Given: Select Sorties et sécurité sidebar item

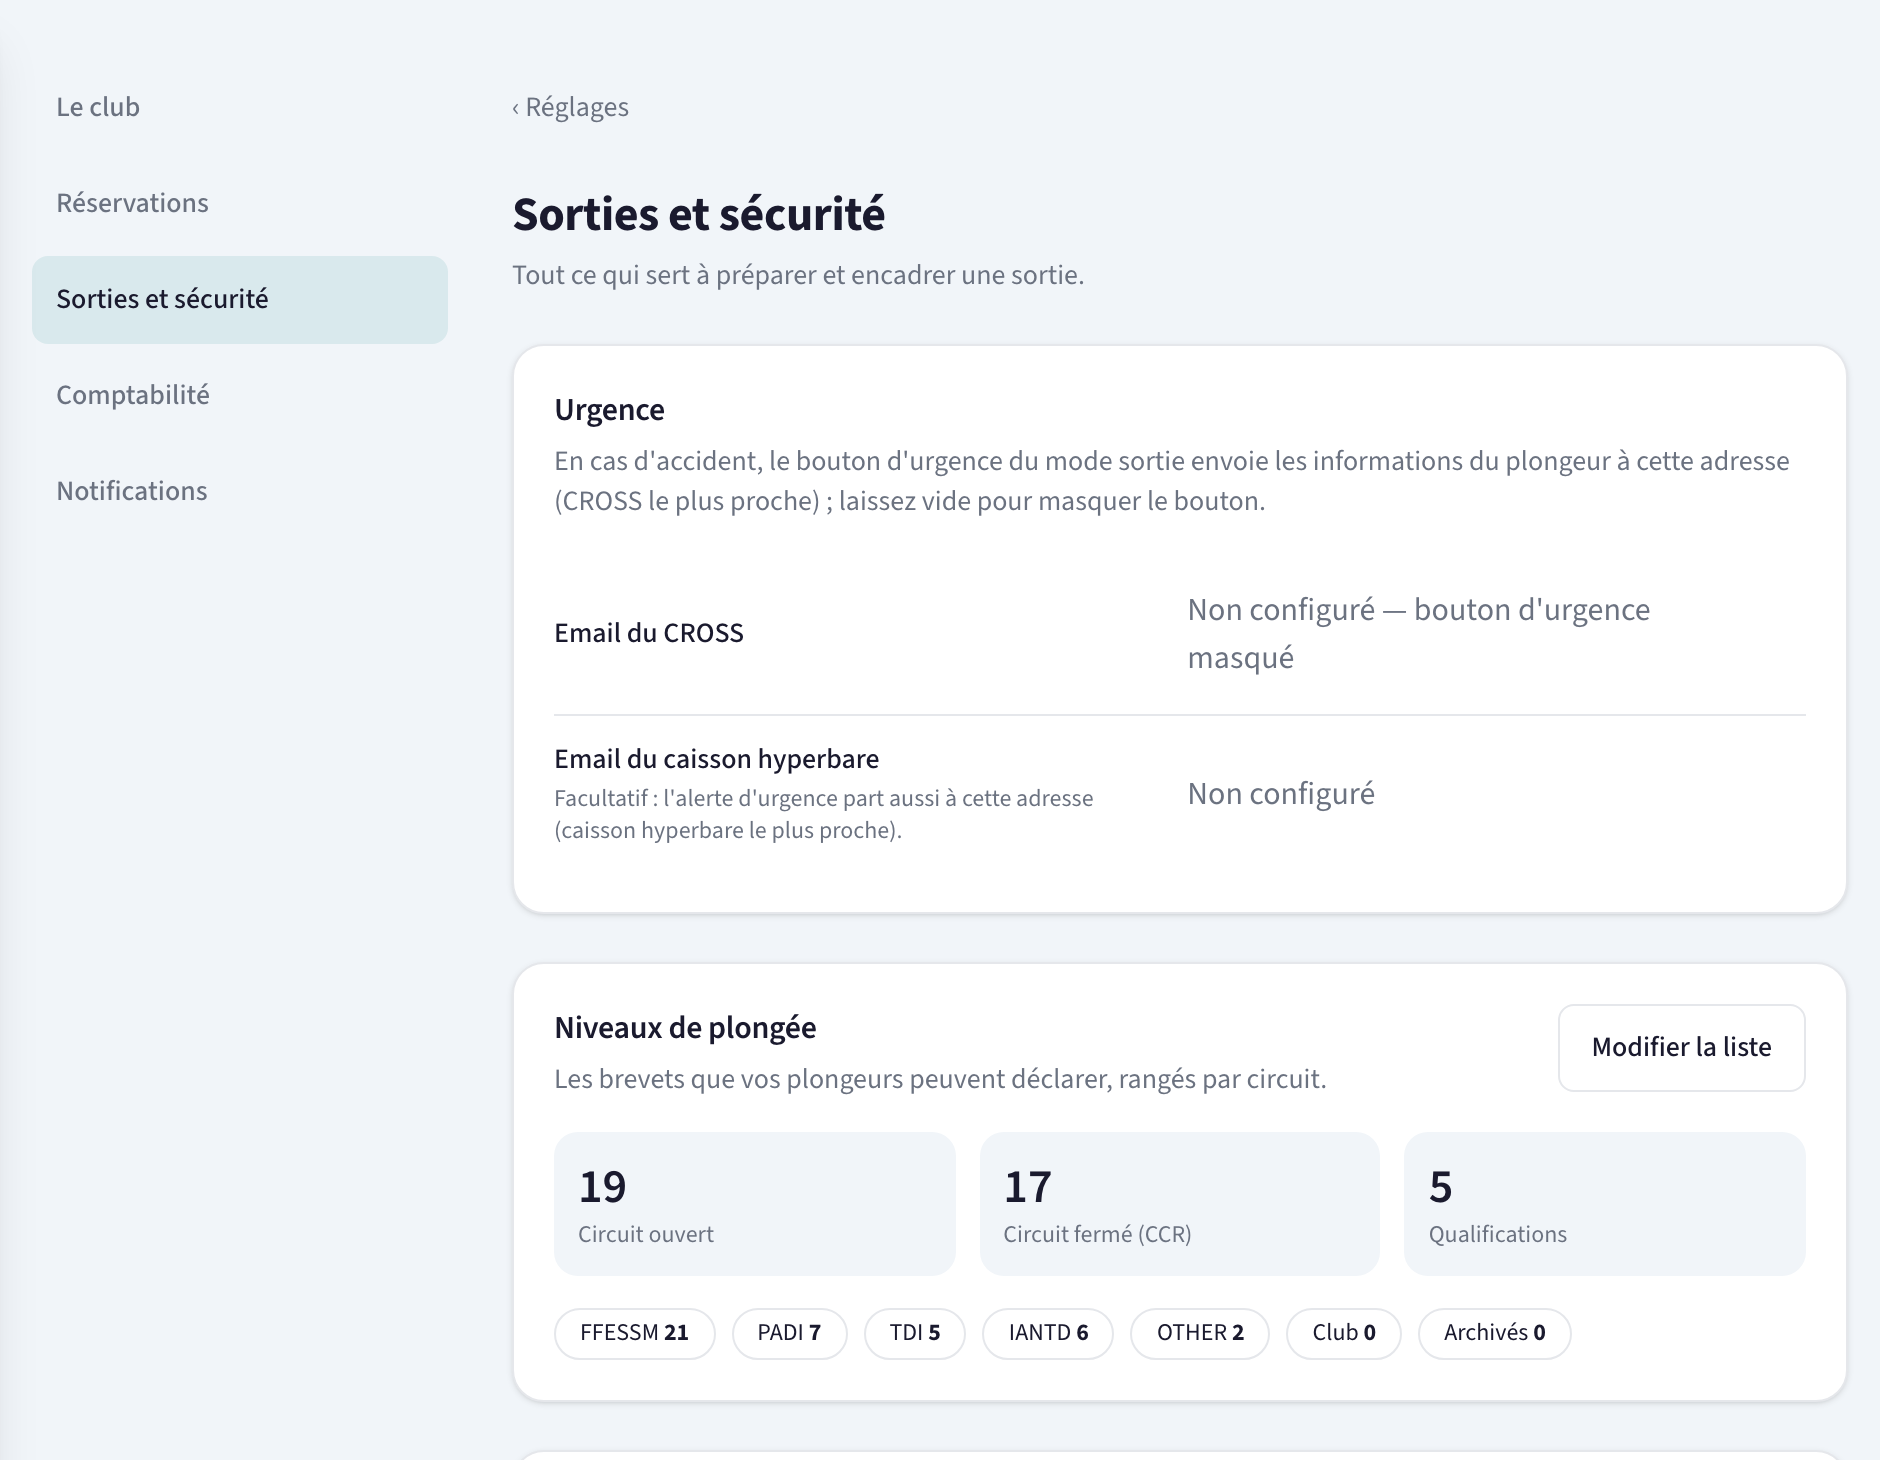Looking at the screenshot, I should [239, 299].
